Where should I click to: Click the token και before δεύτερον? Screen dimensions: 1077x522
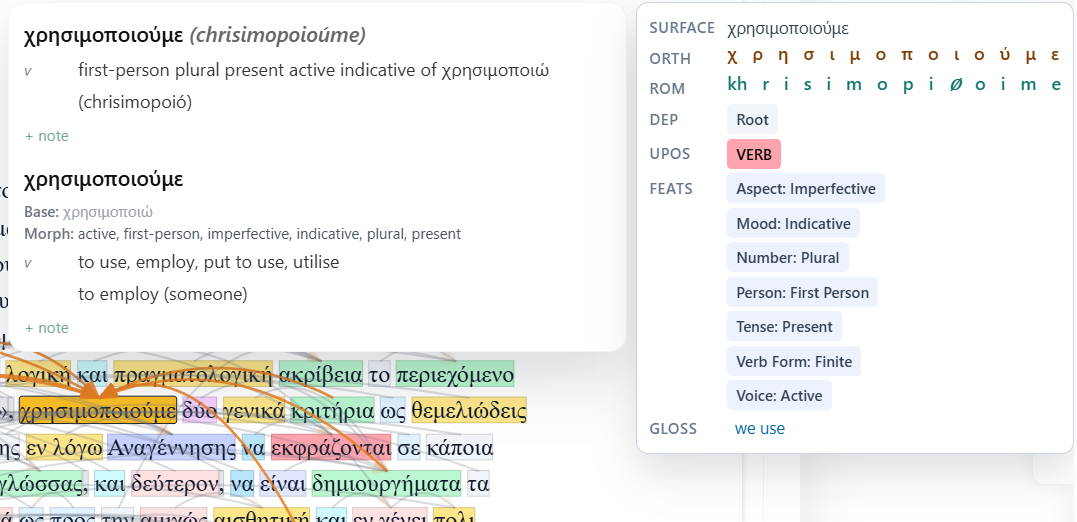coord(110,485)
